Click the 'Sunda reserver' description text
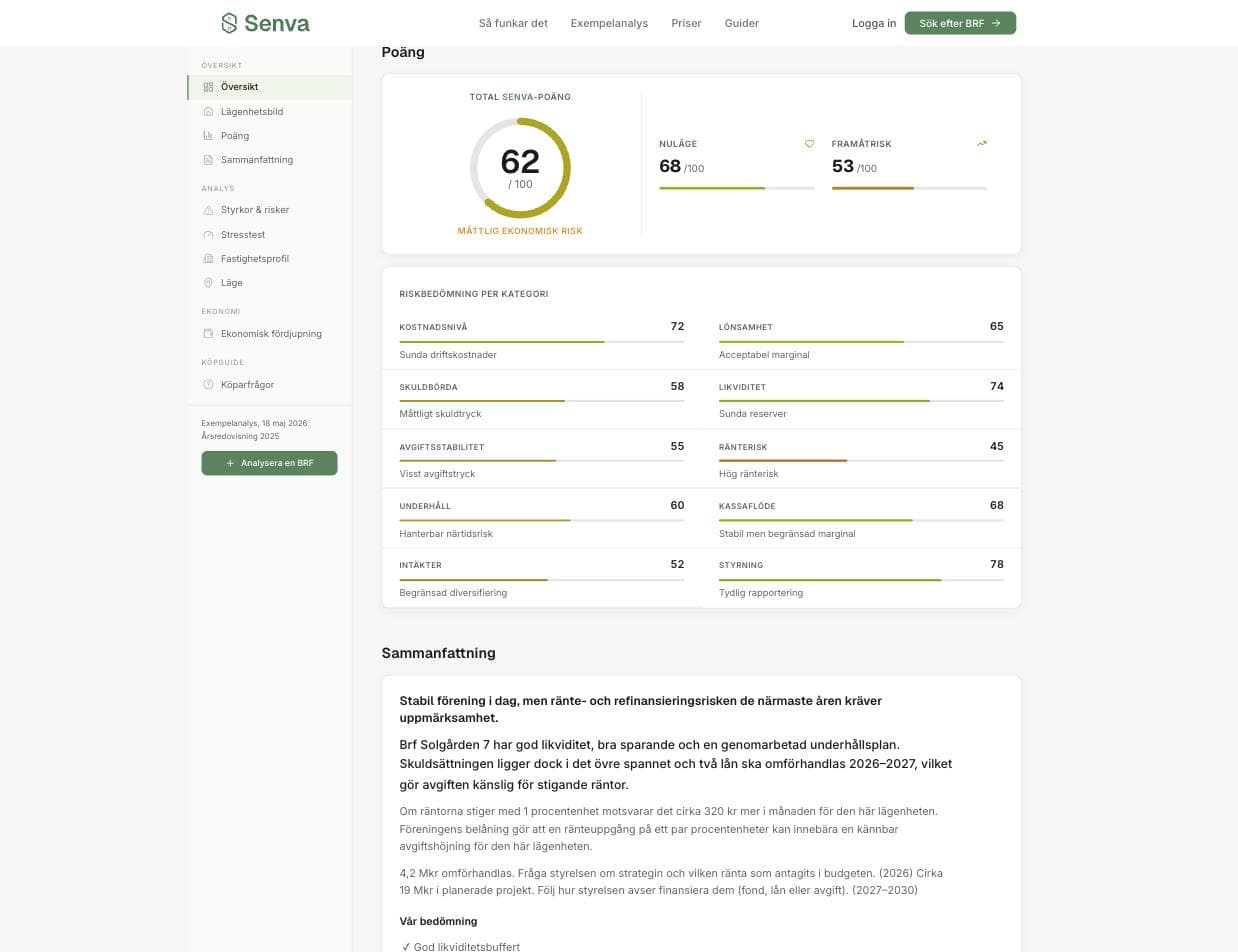The height and width of the screenshot is (952, 1238). coord(753,414)
